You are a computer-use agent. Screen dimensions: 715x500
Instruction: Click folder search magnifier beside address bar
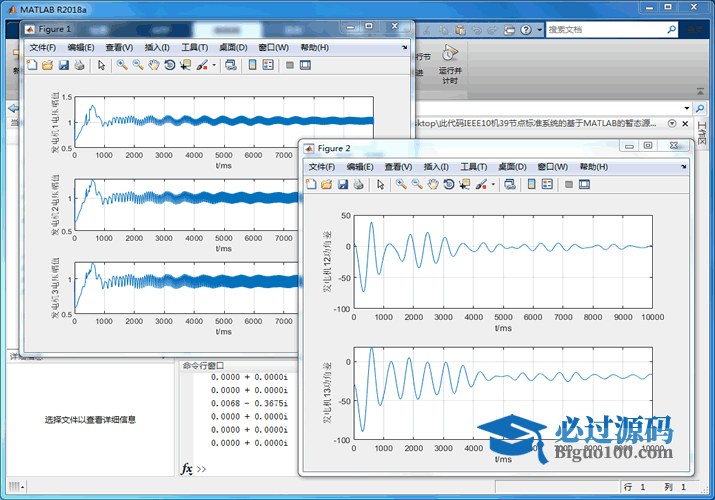(699, 108)
